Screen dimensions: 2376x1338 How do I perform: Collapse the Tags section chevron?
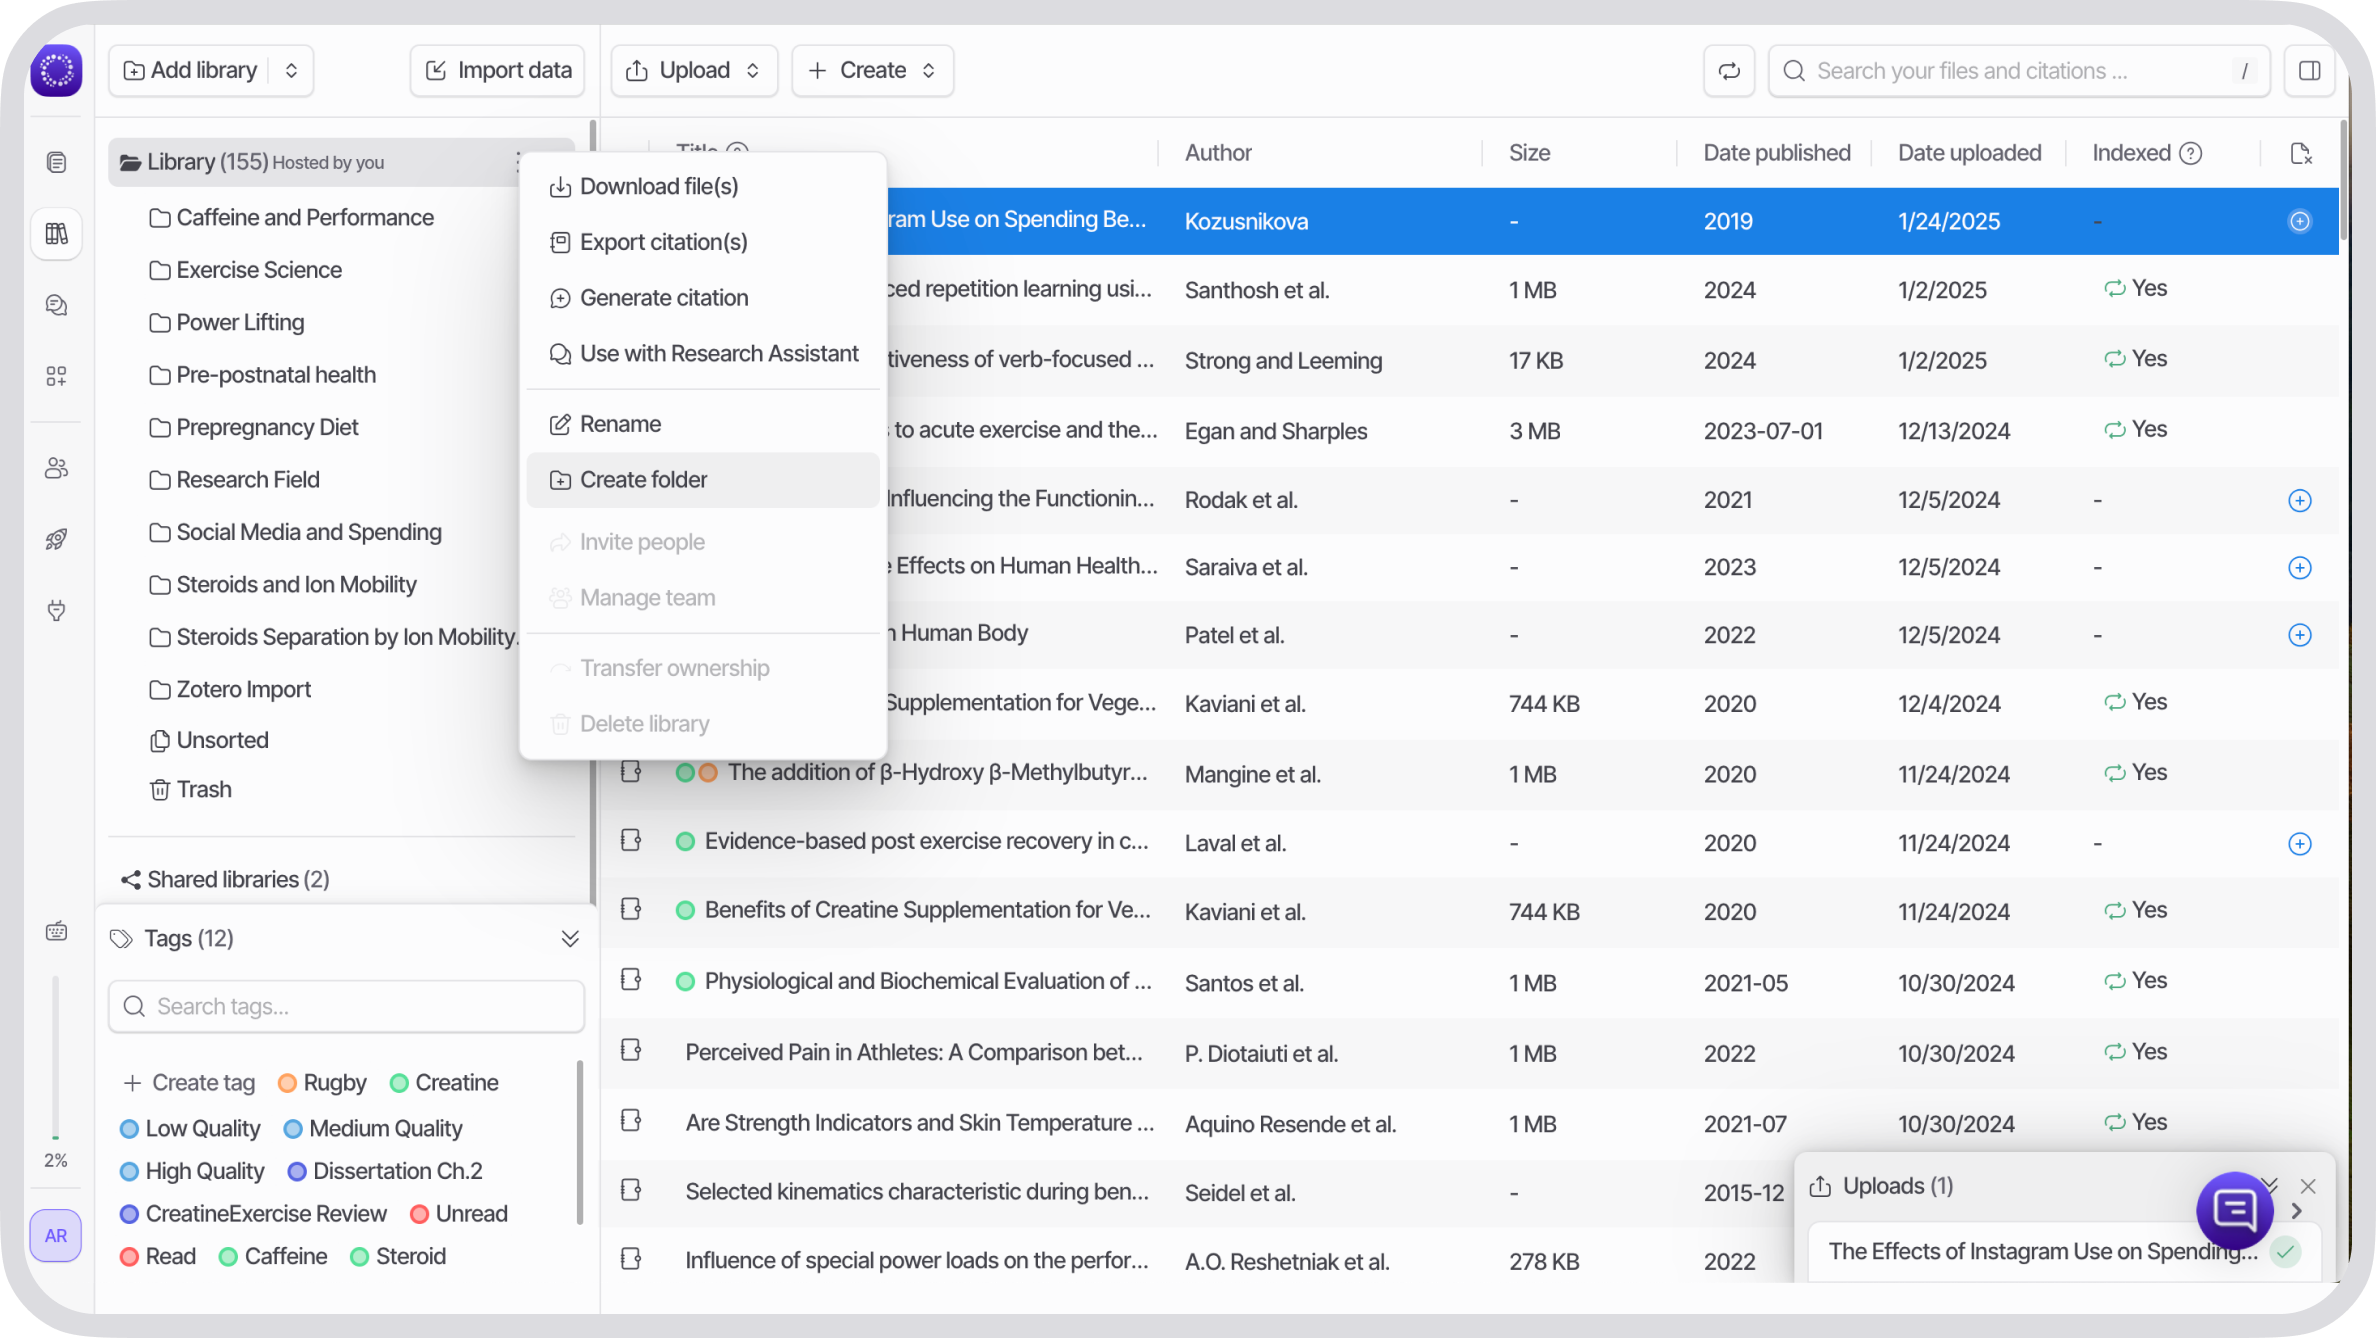tap(571, 938)
